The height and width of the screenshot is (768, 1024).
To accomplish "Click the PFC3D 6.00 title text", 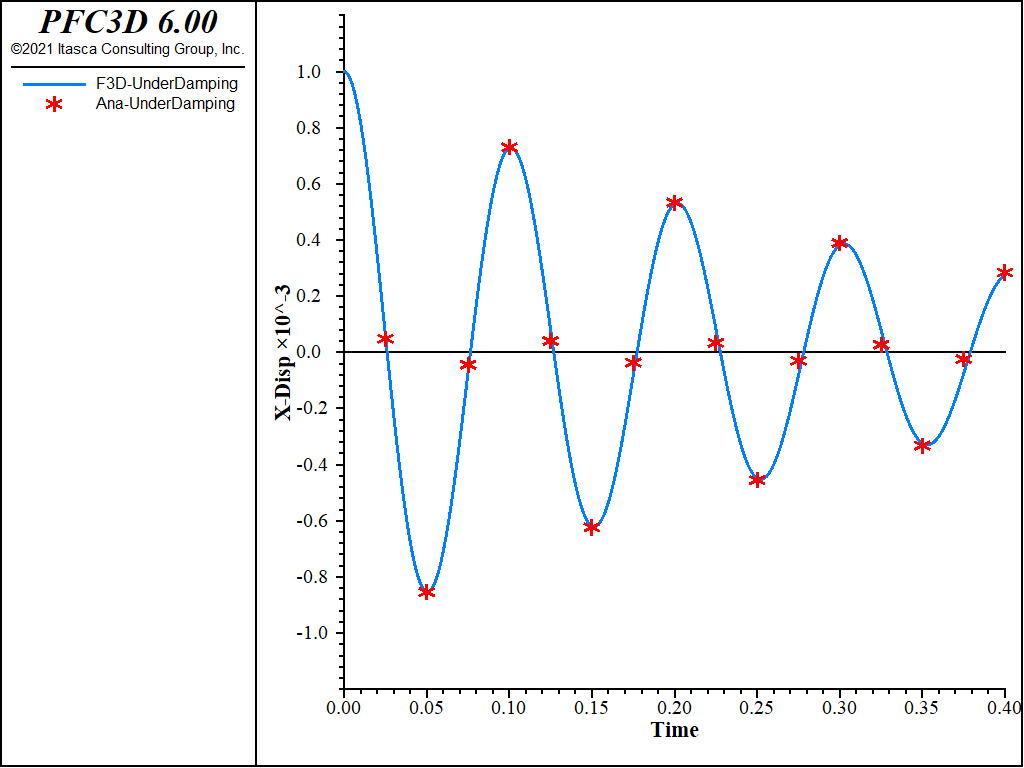I will [128, 22].
